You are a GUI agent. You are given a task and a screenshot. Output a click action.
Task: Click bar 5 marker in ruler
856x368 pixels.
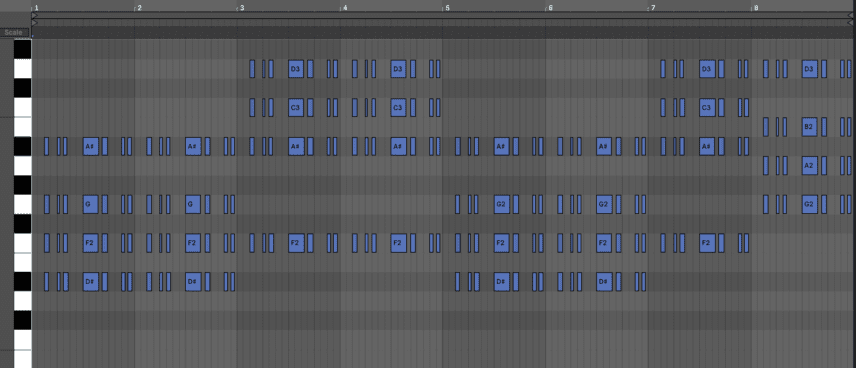(447, 8)
